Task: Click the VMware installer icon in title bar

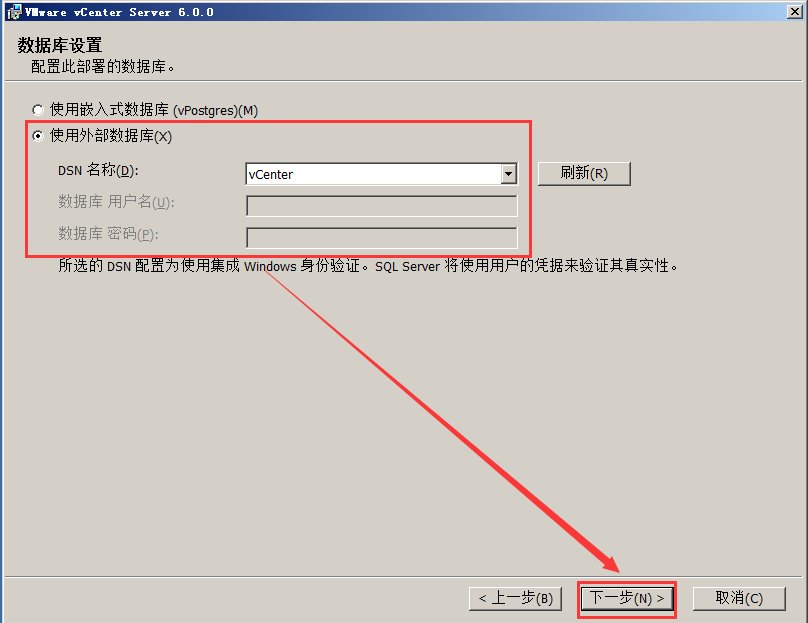Action: pyautogui.click(x=14, y=12)
